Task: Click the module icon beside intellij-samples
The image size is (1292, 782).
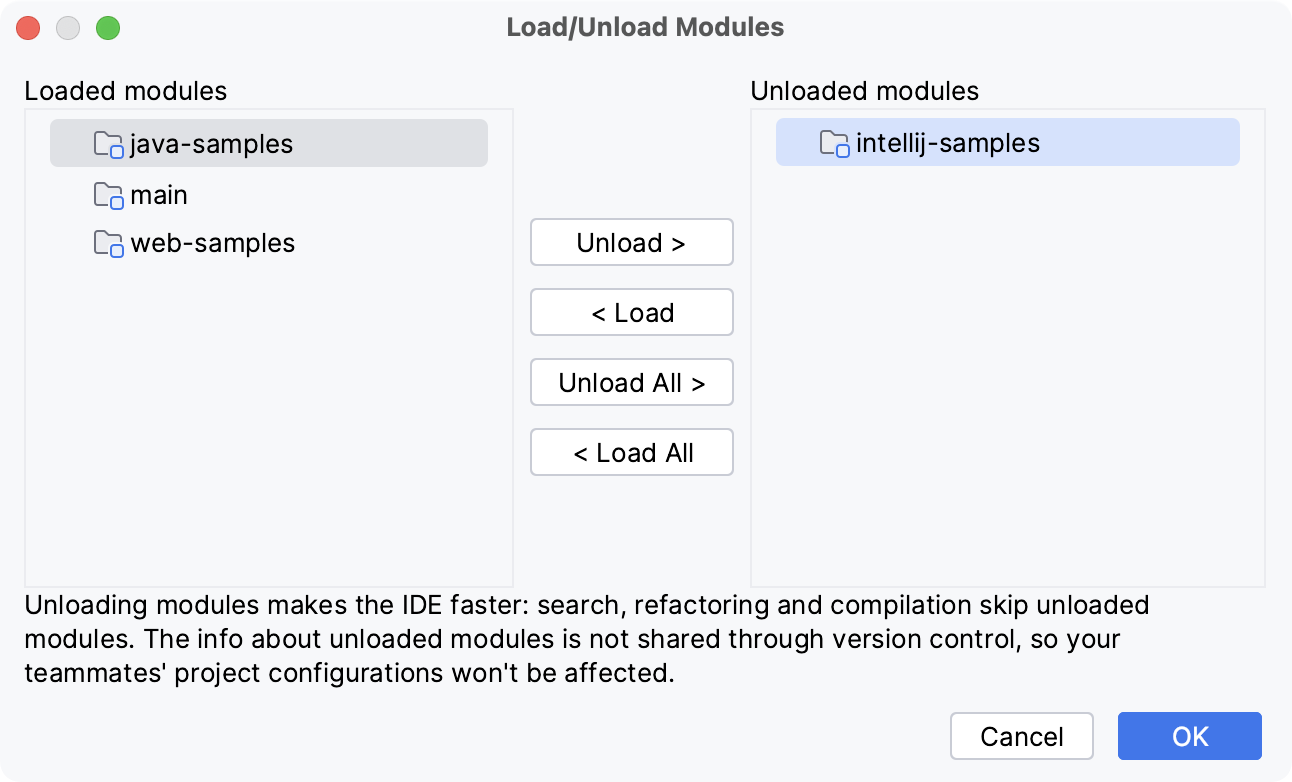Action: (833, 143)
